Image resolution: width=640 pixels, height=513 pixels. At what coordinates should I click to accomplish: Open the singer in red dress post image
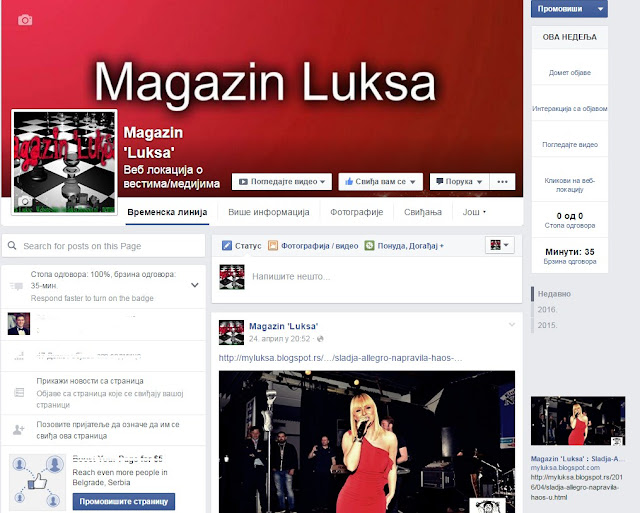tap(367, 442)
